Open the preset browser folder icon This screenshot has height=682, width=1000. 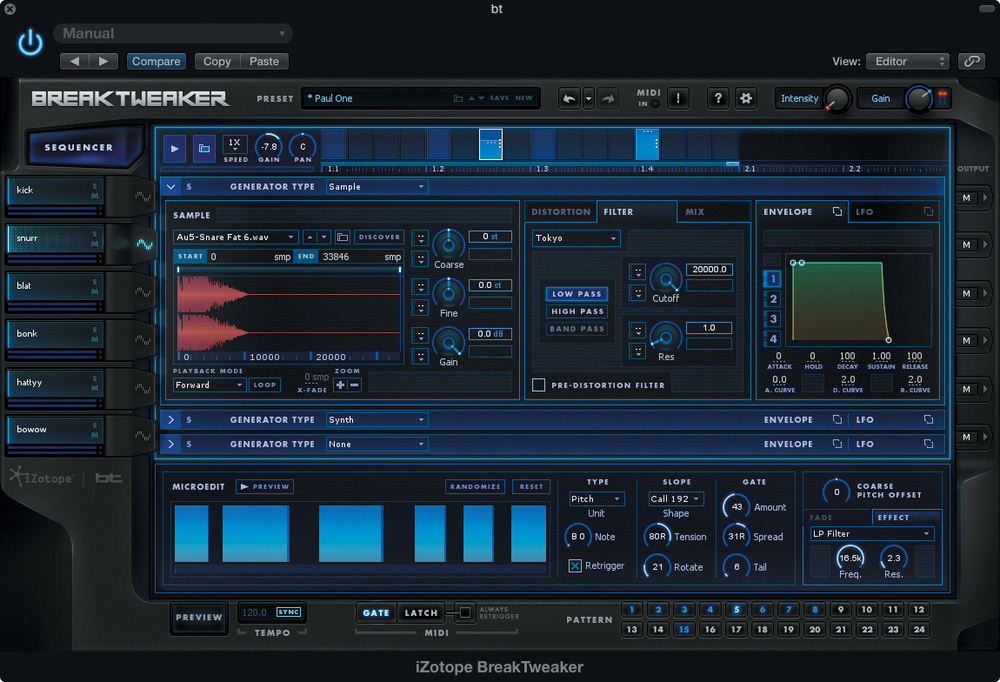tap(458, 98)
